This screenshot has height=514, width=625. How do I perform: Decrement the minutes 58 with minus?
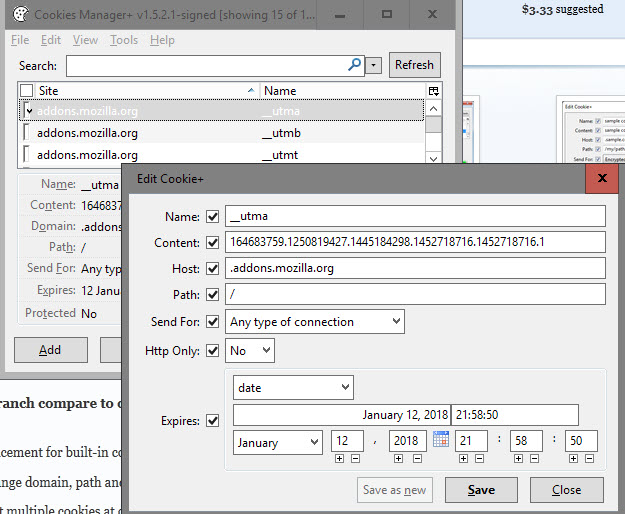click(x=535, y=459)
